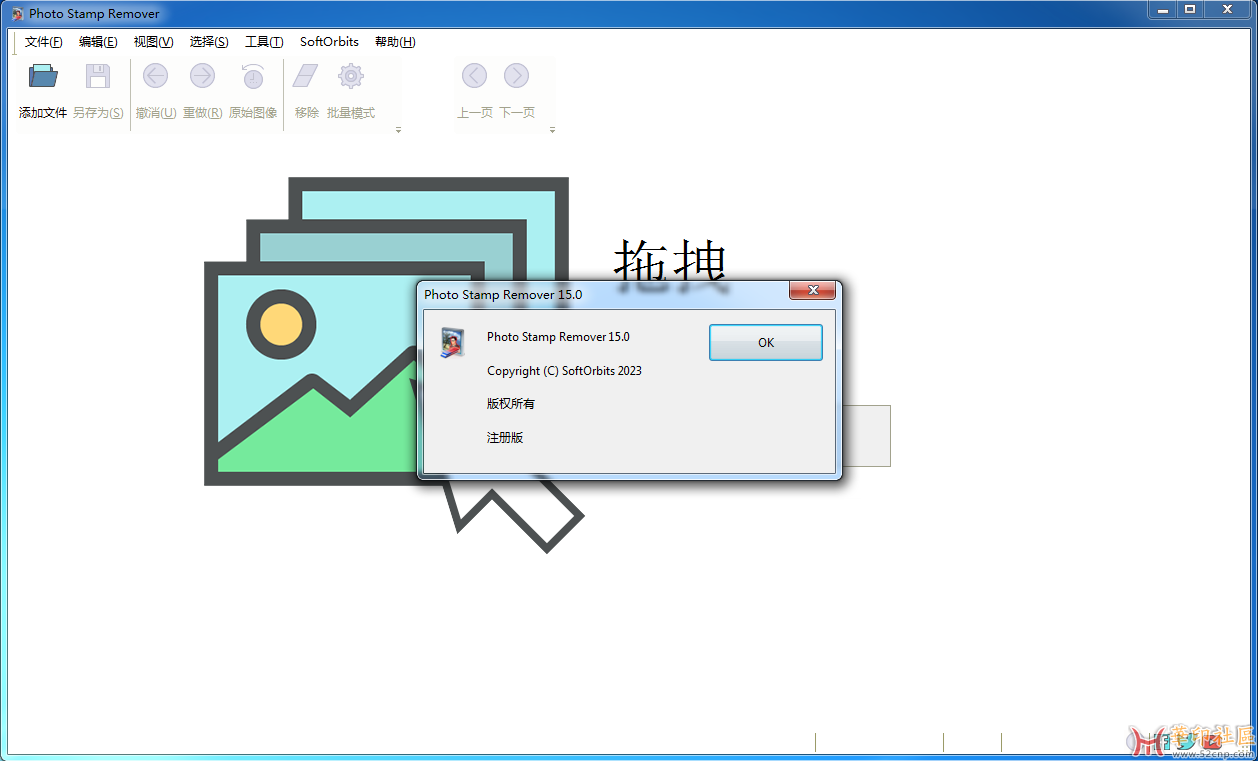Close the Photo Stamp Remover 15.0 dialog

tap(812, 291)
